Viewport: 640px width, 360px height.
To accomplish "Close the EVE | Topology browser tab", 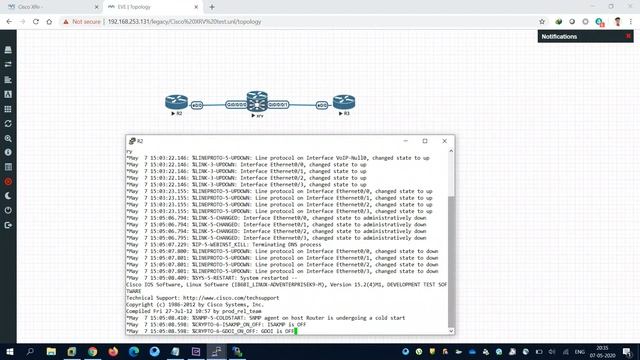I will click(x=196, y=7).
